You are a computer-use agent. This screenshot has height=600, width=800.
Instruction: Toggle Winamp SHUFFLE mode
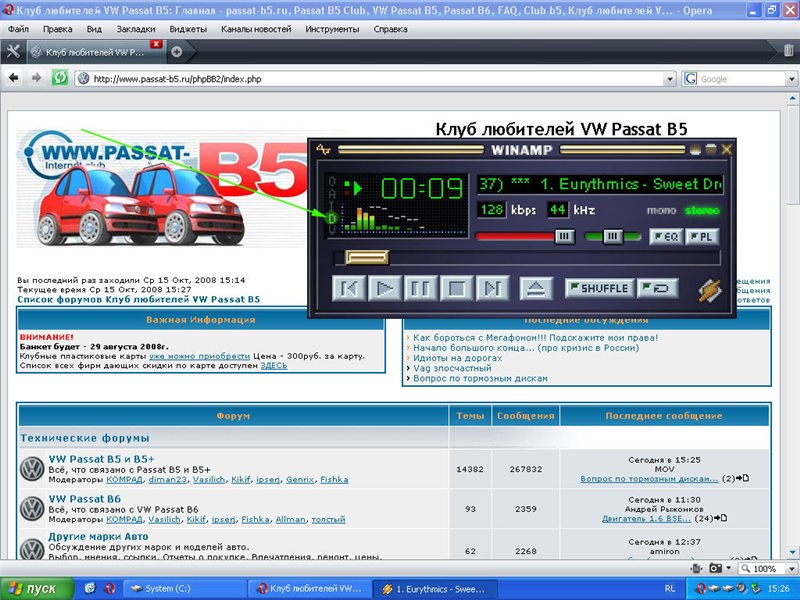(x=599, y=288)
